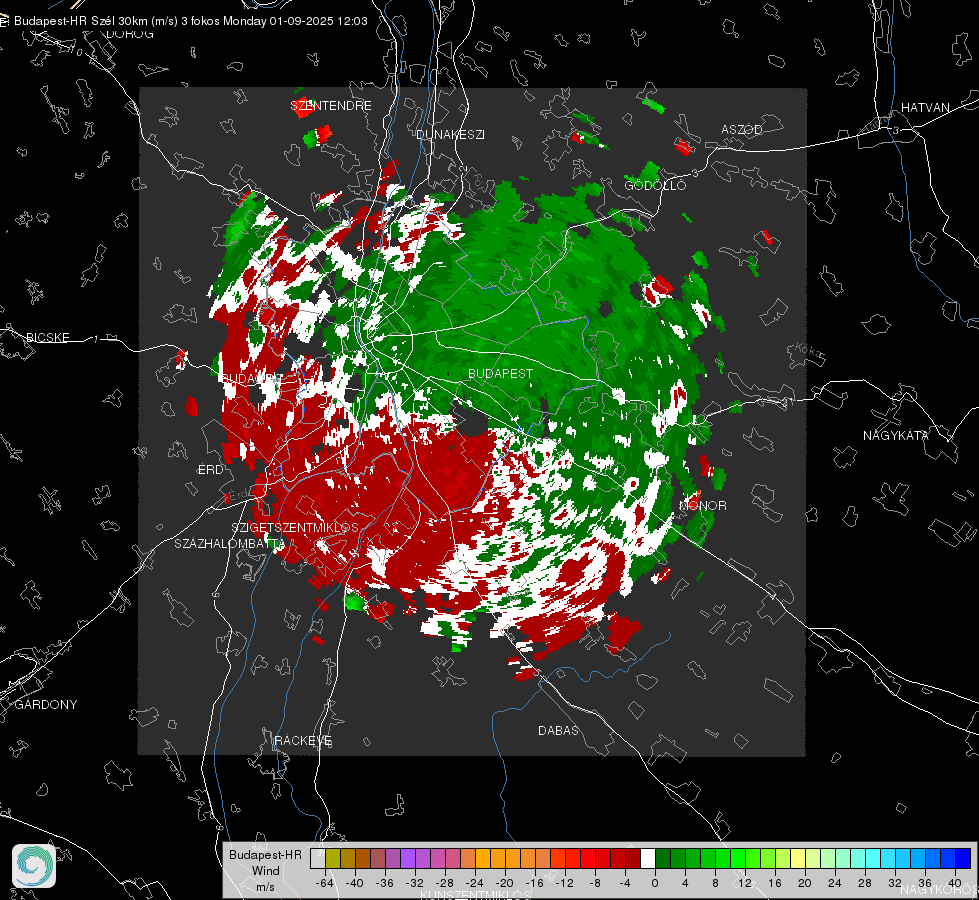Click the -28 value on the legend scale

coord(444,883)
